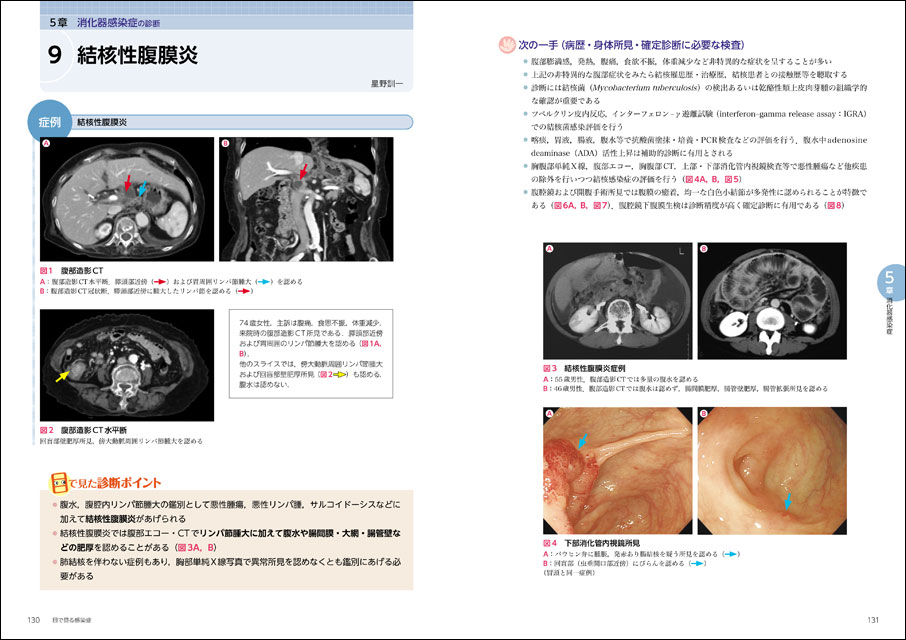
Task: Select the 症例 case badge
Action: (49, 122)
